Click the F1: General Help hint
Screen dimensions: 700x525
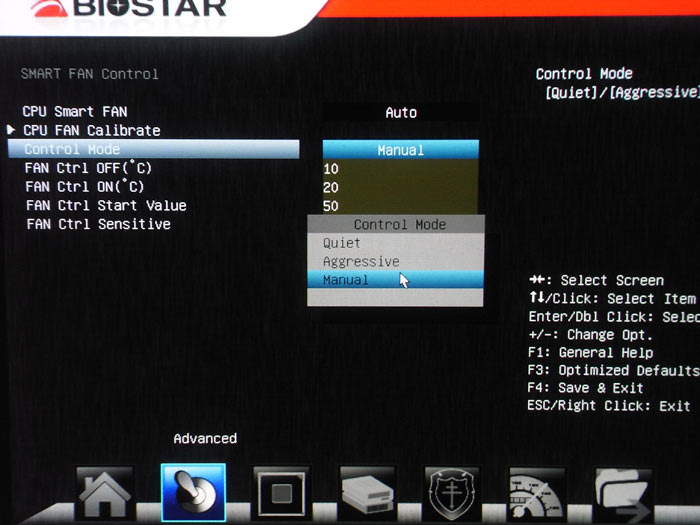590,352
